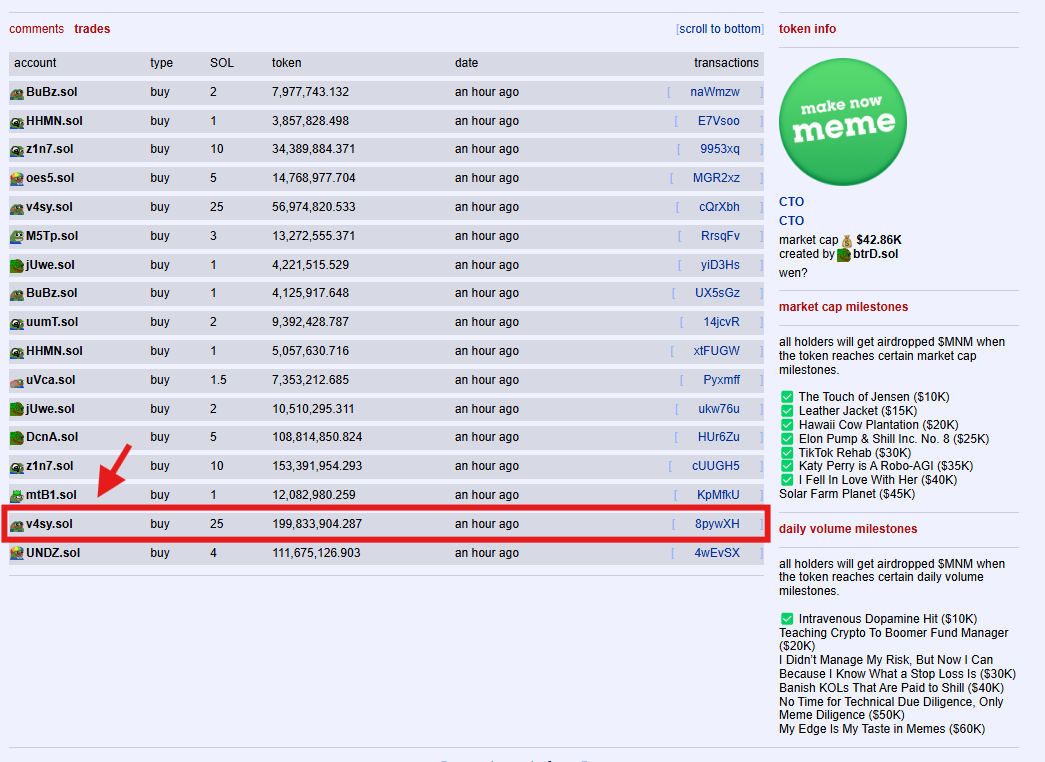The width and height of the screenshot is (1045, 762).
Task: Open the green 'make now meme' token image
Action: 843,122
